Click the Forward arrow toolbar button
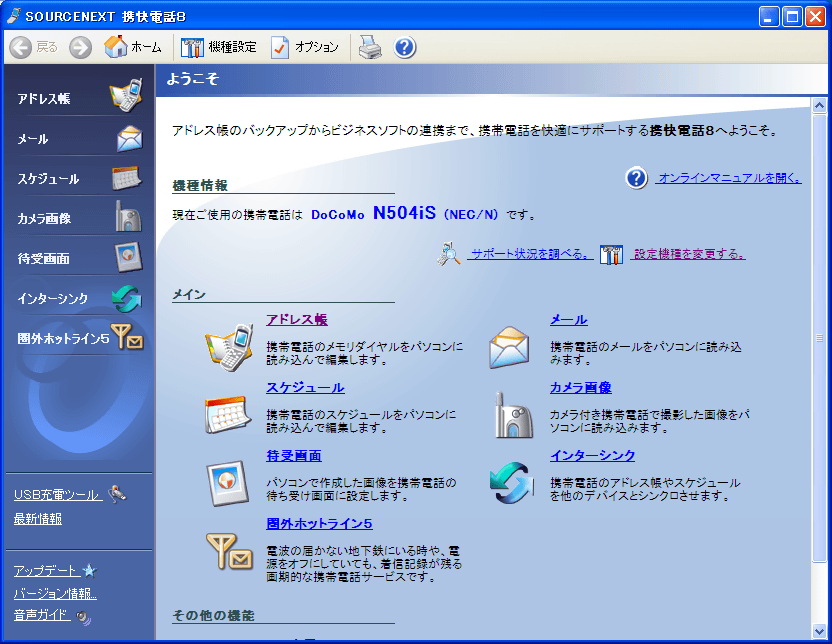 [81, 48]
